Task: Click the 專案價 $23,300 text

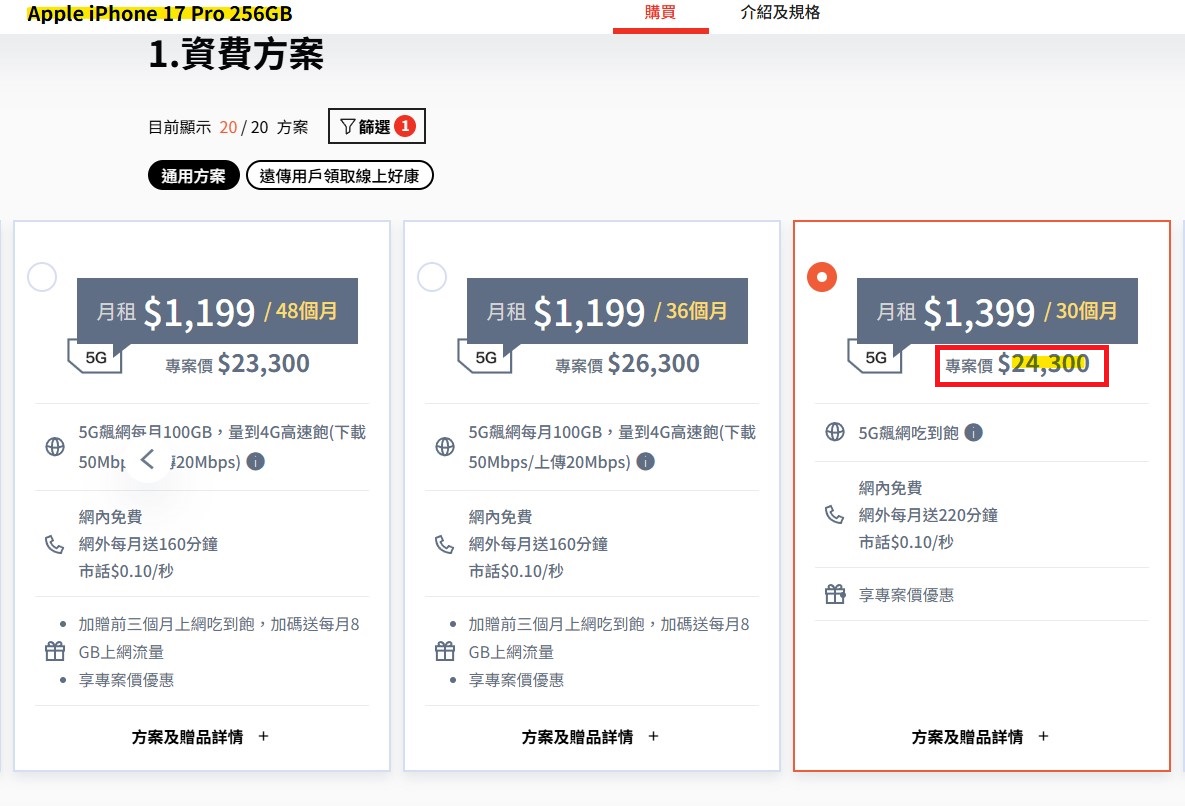Action: (x=237, y=364)
